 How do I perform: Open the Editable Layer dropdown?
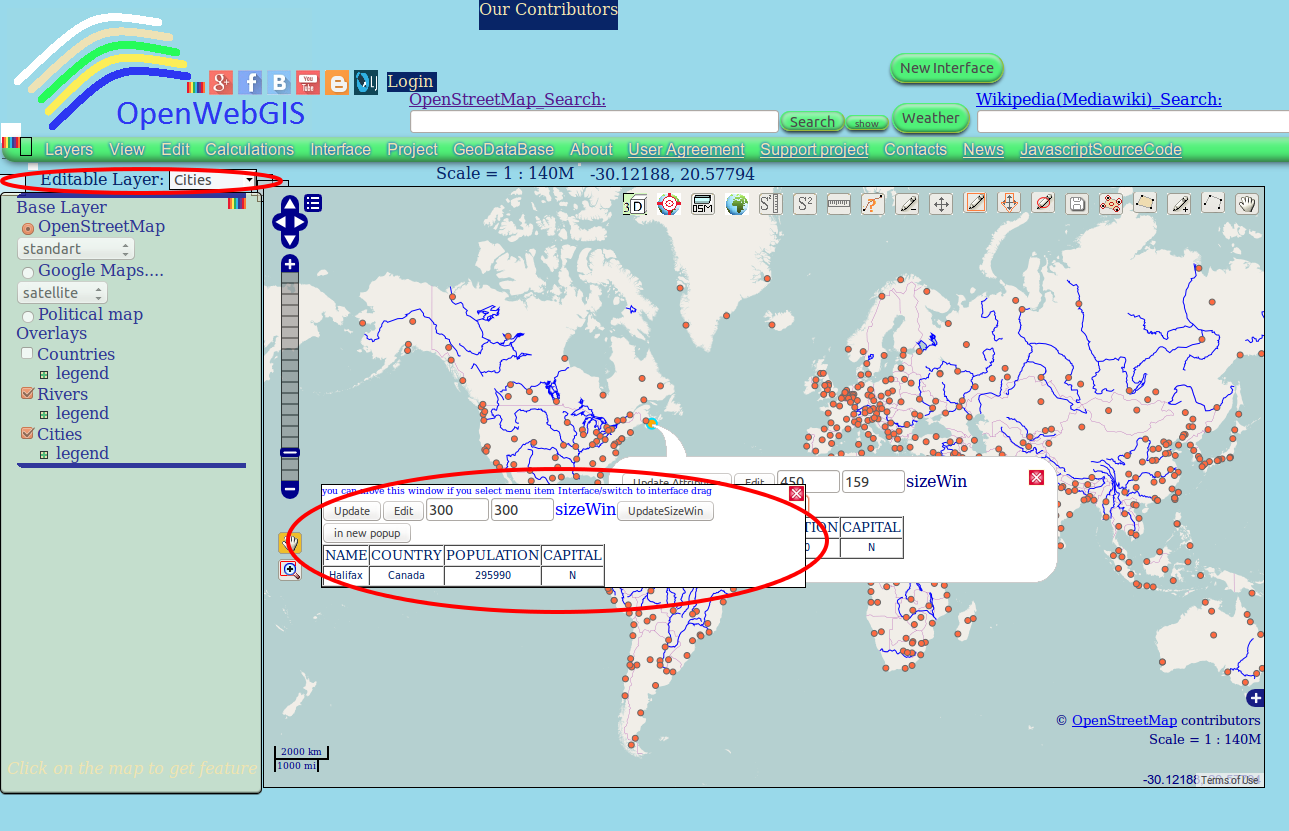pos(212,180)
